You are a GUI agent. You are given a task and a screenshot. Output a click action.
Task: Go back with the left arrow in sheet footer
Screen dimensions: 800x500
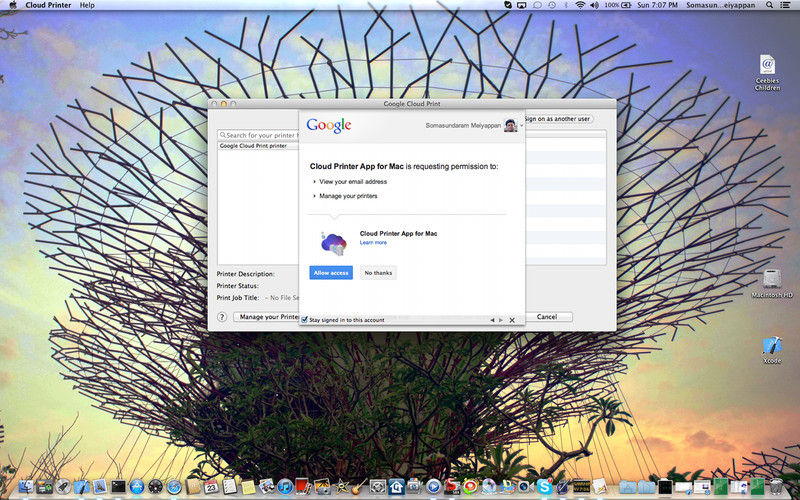pyautogui.click(x=492, y=320)
